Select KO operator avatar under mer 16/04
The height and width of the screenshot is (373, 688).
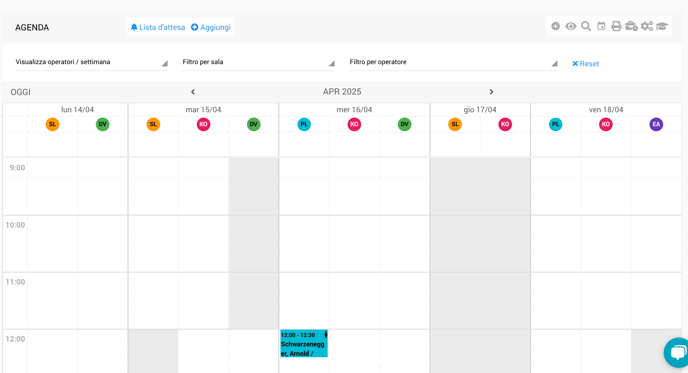click(354, 124)
